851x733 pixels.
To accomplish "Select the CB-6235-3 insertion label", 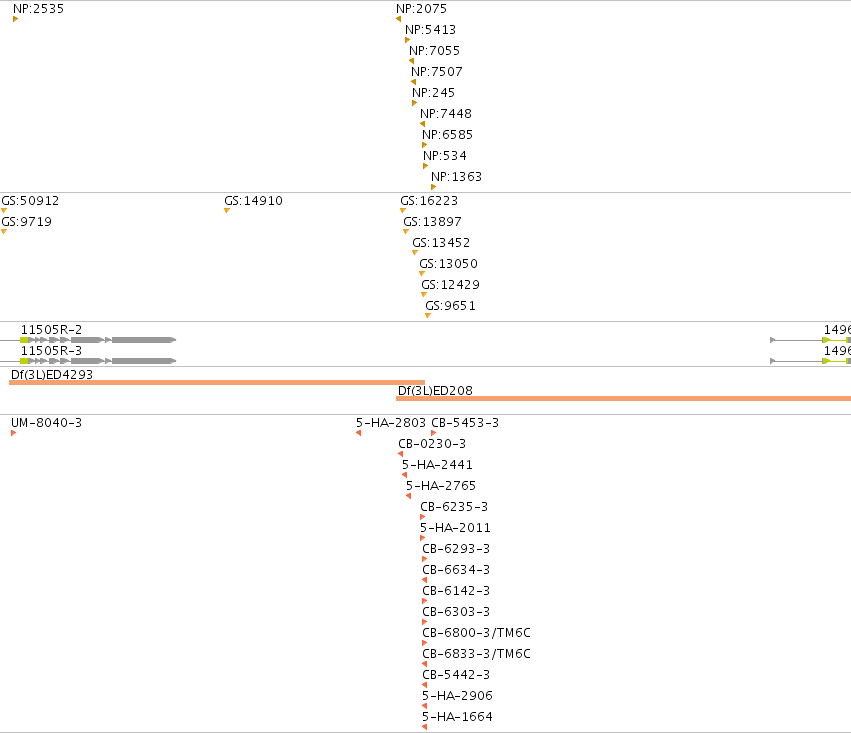I will pyautogui.click(x=454, y=507).
